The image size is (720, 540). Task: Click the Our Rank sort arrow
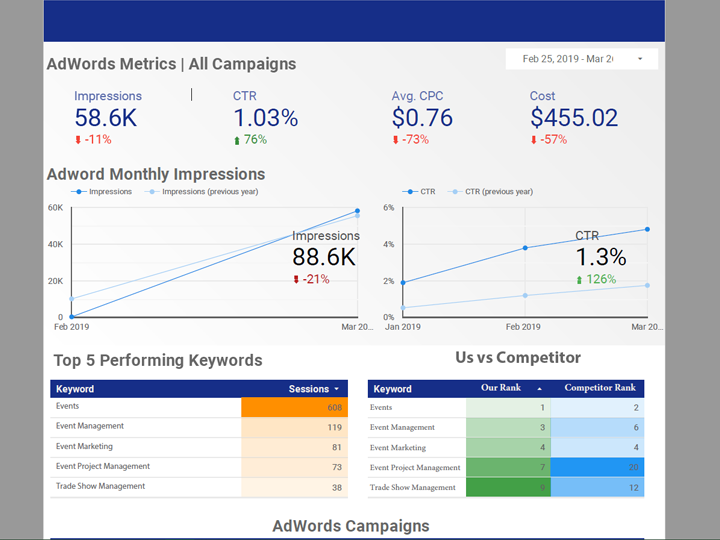tap(540, 389)
